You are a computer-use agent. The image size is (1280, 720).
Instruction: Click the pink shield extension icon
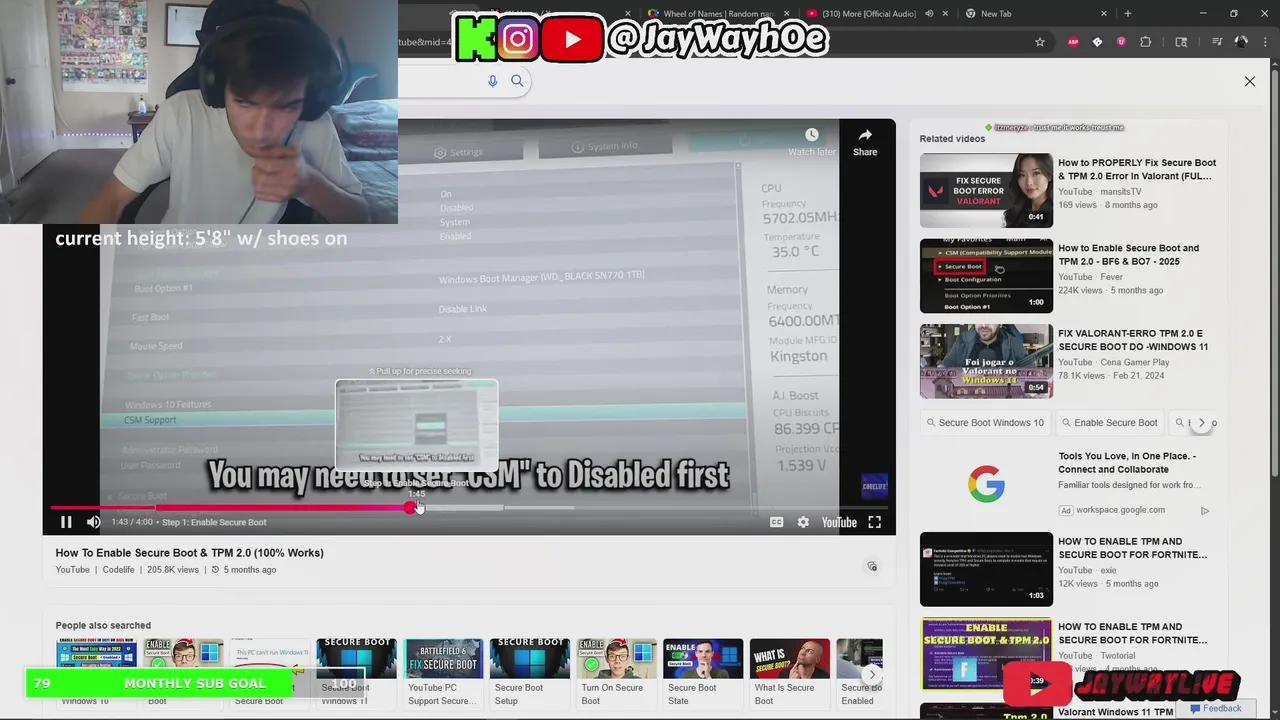(1121, 42)
